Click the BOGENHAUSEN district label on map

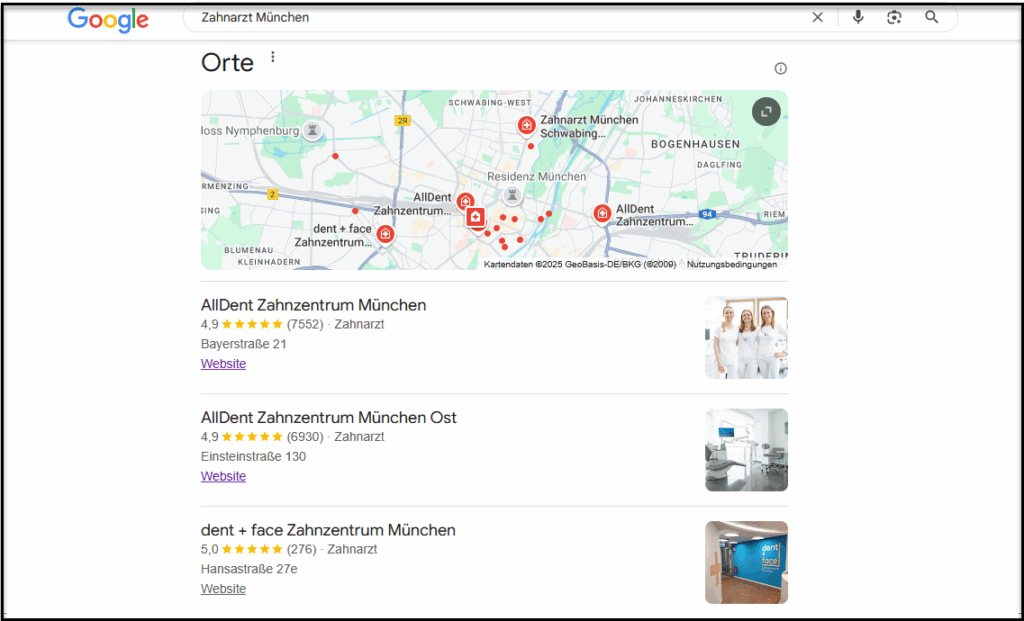(696, 144)
